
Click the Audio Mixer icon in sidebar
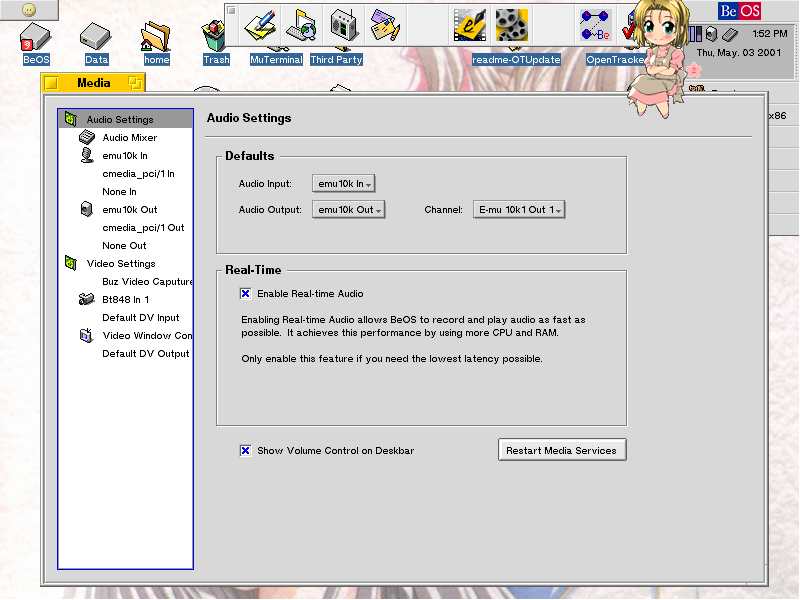click(x=87, y=137)
